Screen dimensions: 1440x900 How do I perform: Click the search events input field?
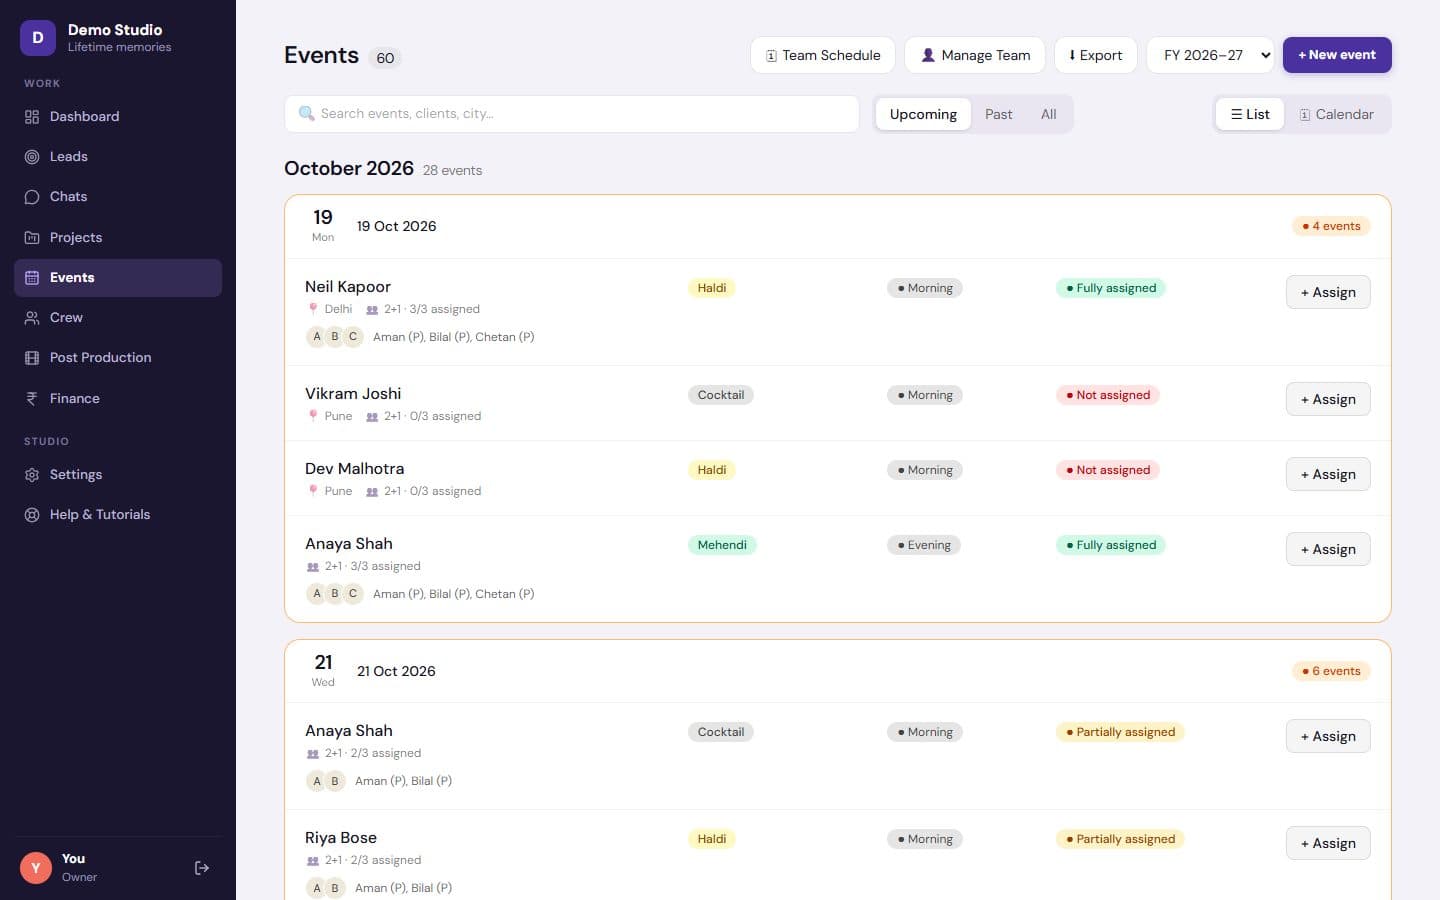click(x=572, y=114)
